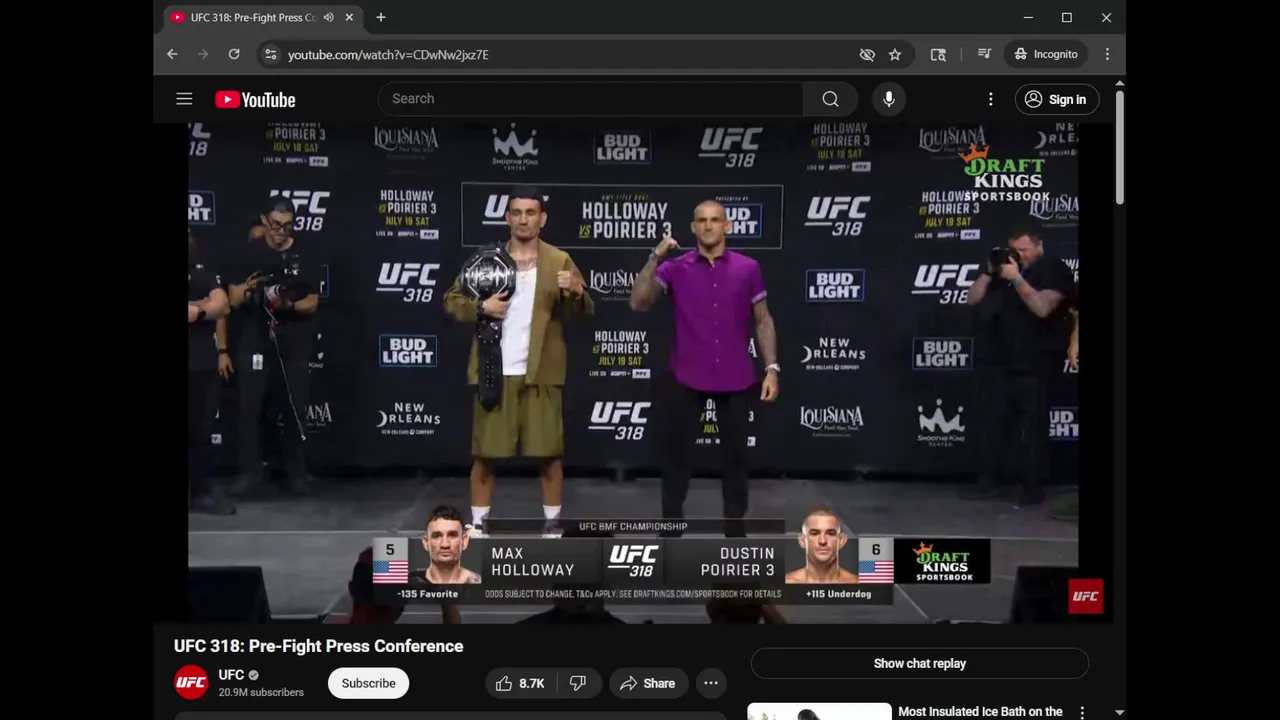View site information icon in address bar
Image resolution: width=1280 pixels, height=720 pixels.
click(x=270, y=54)
